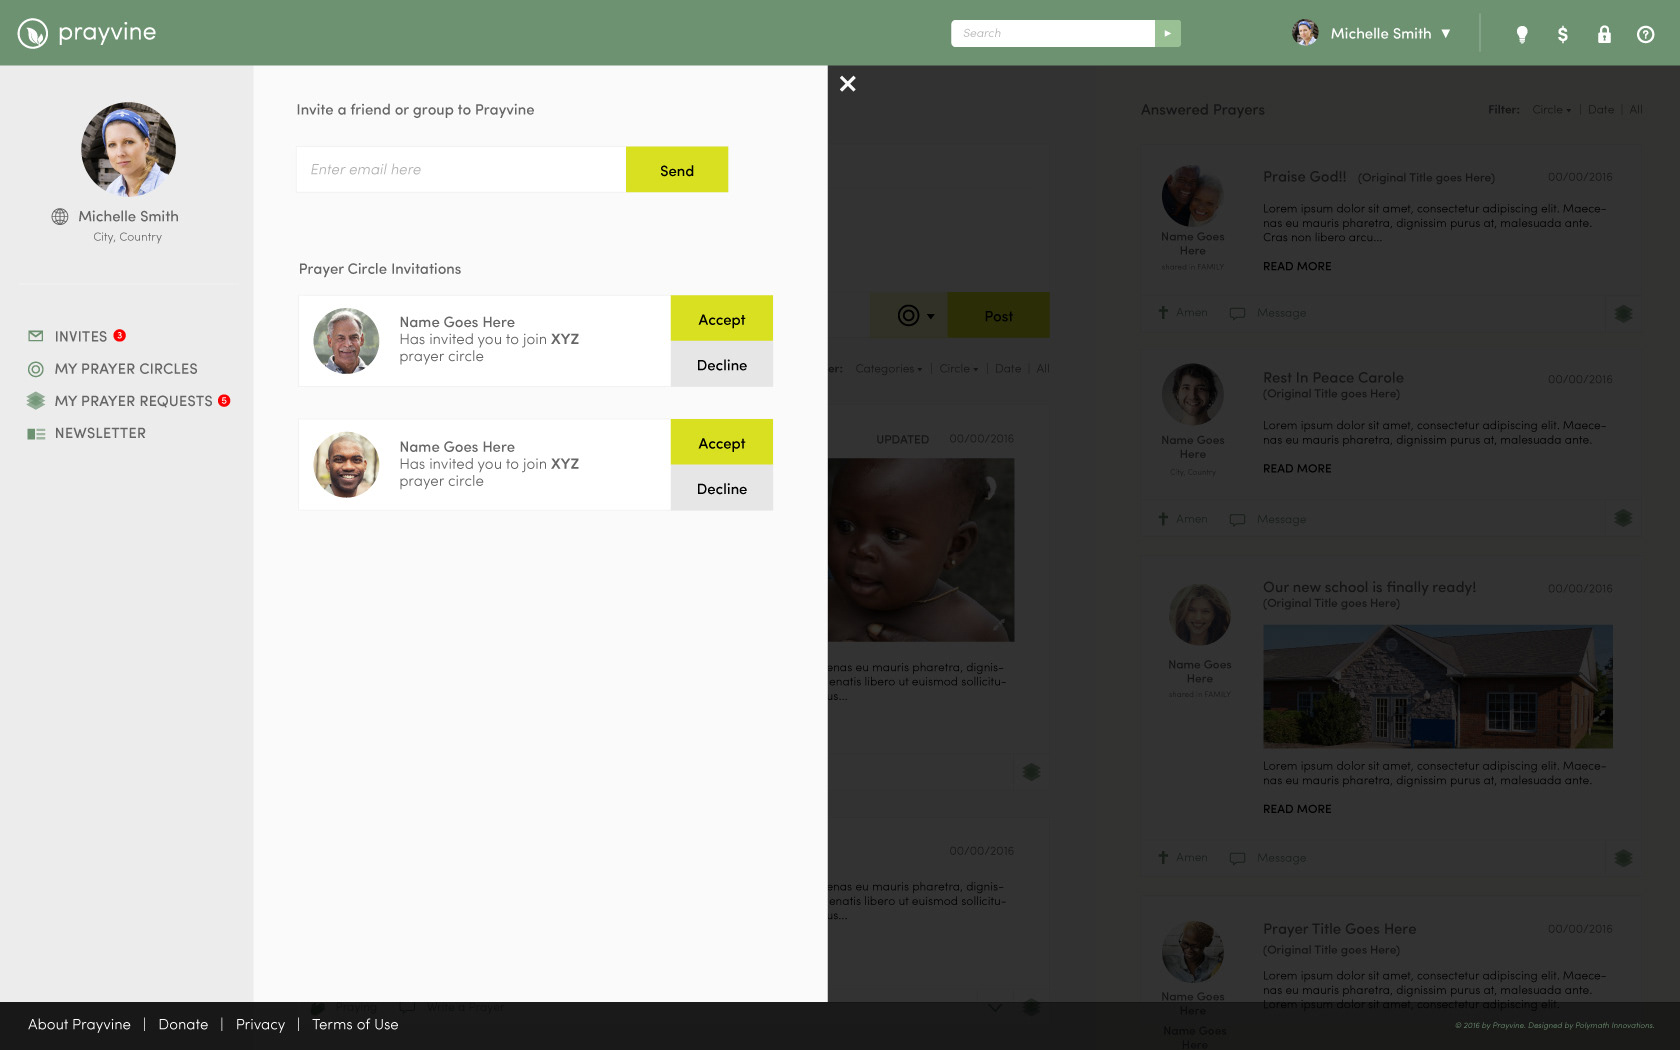Read more of new school post

(1297, 809)
